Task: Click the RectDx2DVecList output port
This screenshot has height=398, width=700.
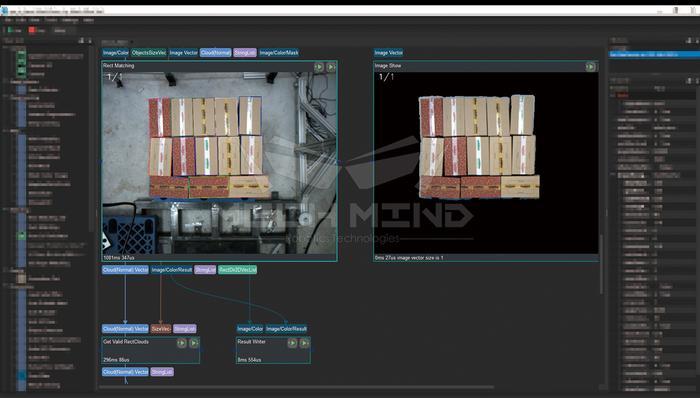Action: 238,270
